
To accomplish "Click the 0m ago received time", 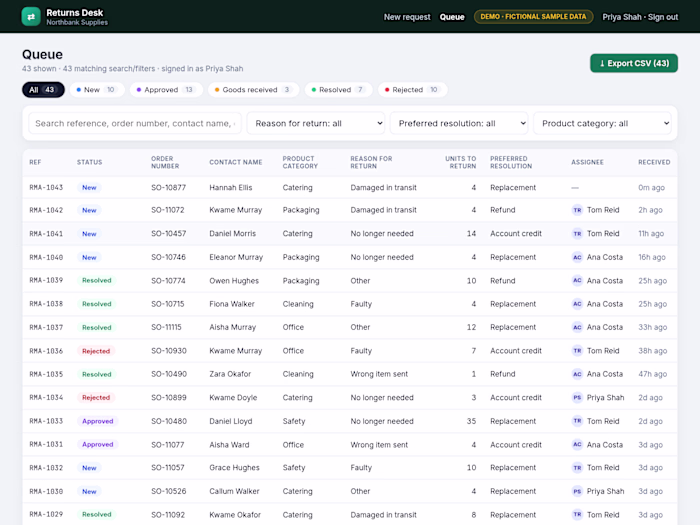I will [x=651, y=188].
